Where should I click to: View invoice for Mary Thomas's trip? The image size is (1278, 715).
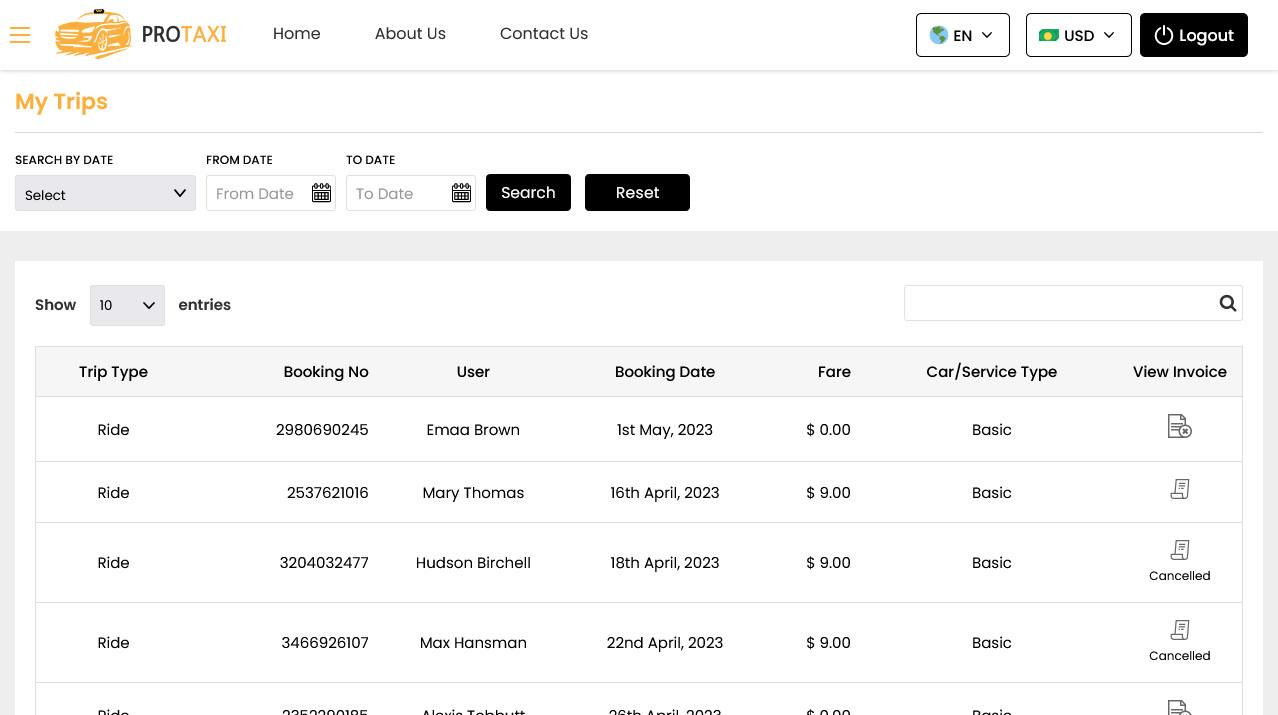[1180, 489]
